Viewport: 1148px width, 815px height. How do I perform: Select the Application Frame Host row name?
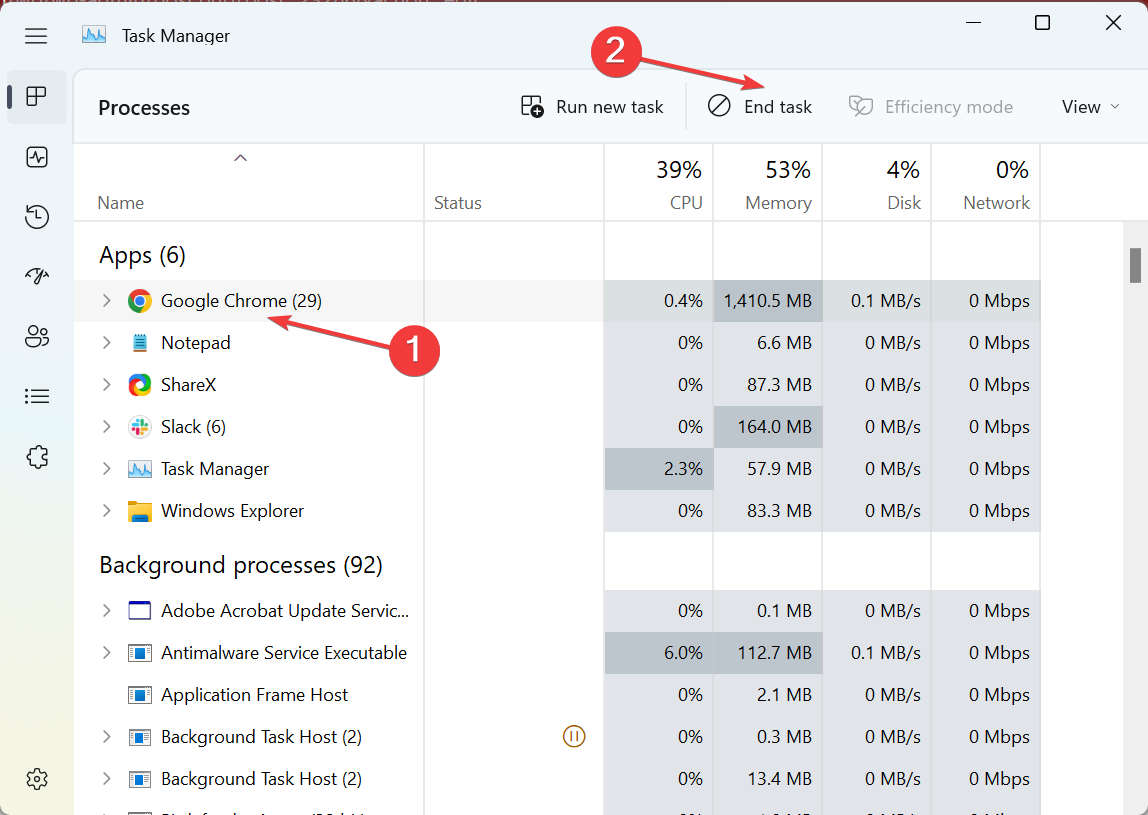click(x=255, y=695)
